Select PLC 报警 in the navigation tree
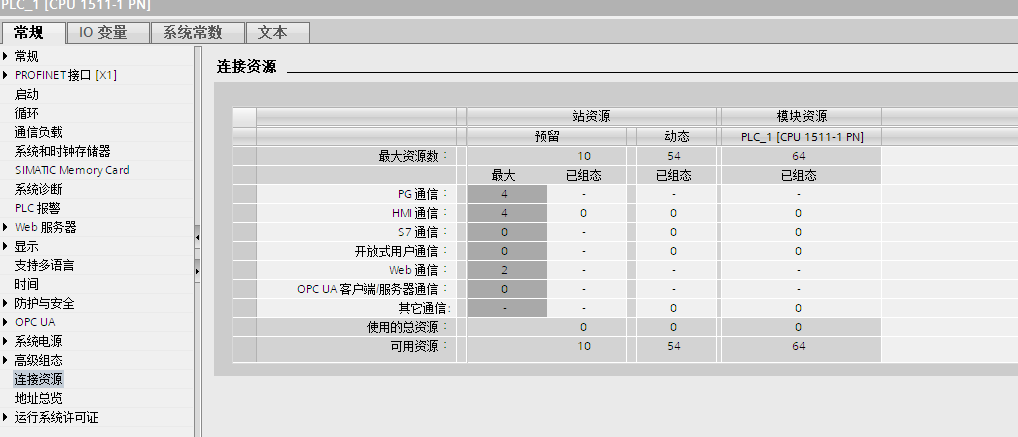The height and width of the screenshot is (437, 1018). click(x=37, y=208)
